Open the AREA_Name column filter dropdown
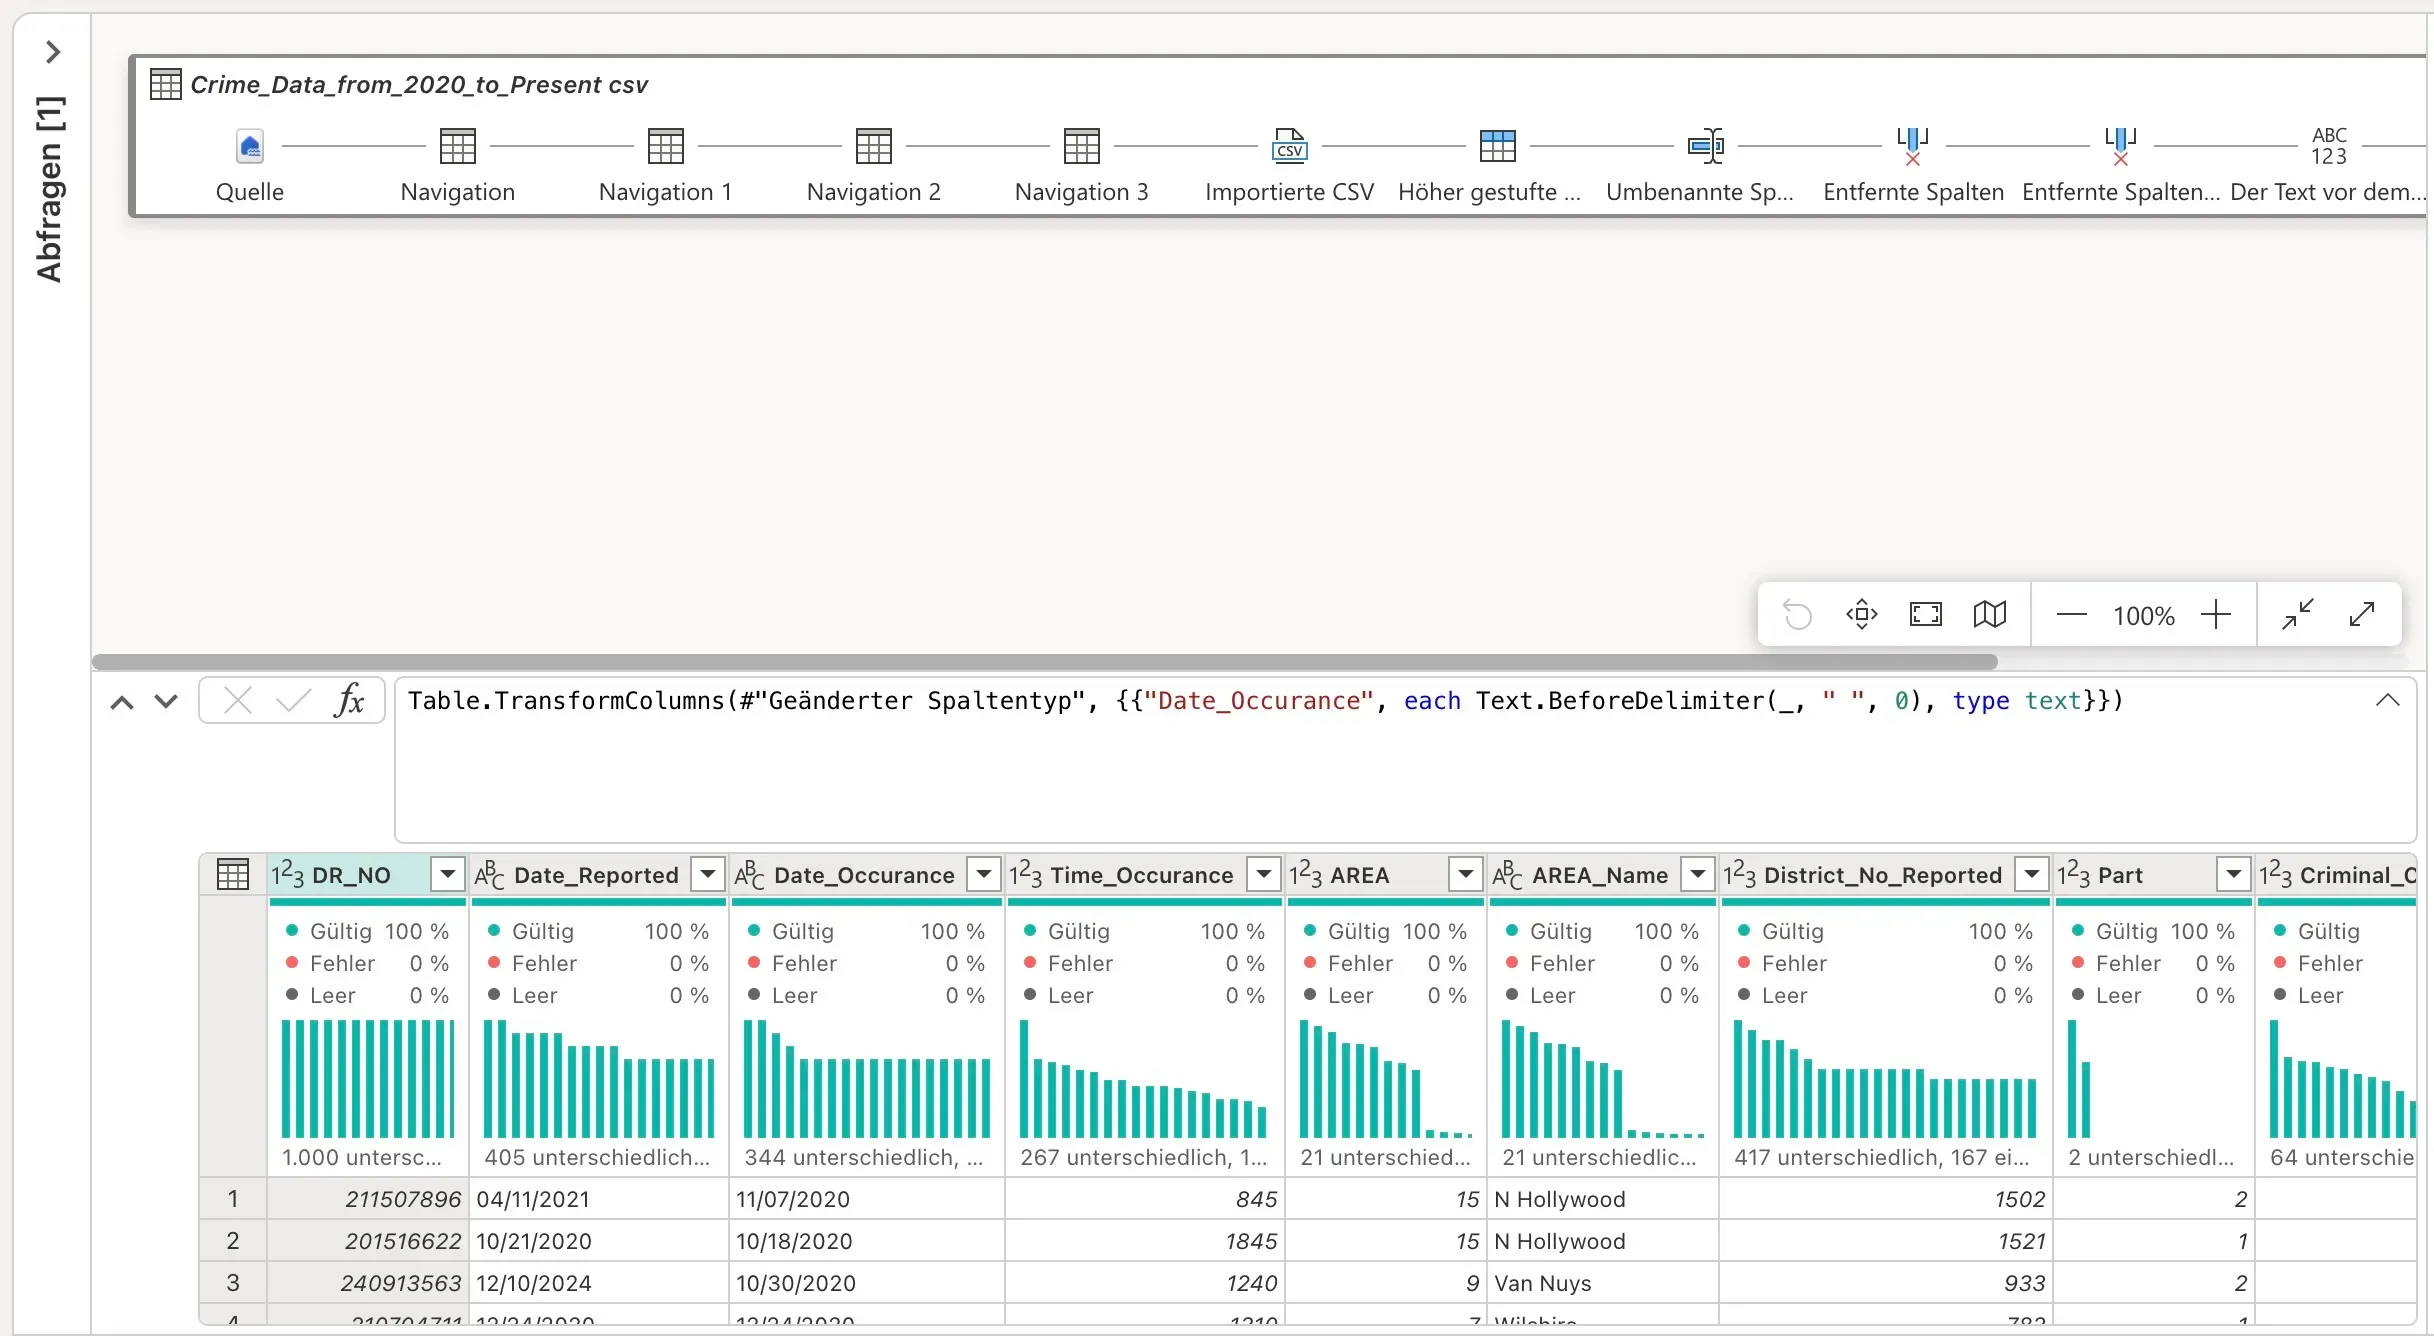 1696,873
